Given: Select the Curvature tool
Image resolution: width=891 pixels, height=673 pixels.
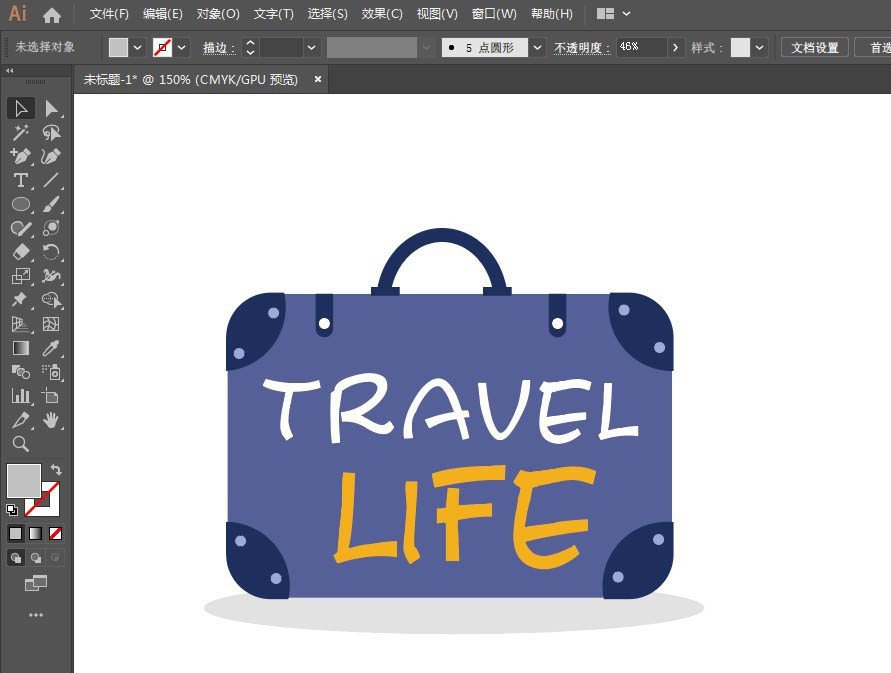Looking at the screenshot, I should tap(51, 156).
